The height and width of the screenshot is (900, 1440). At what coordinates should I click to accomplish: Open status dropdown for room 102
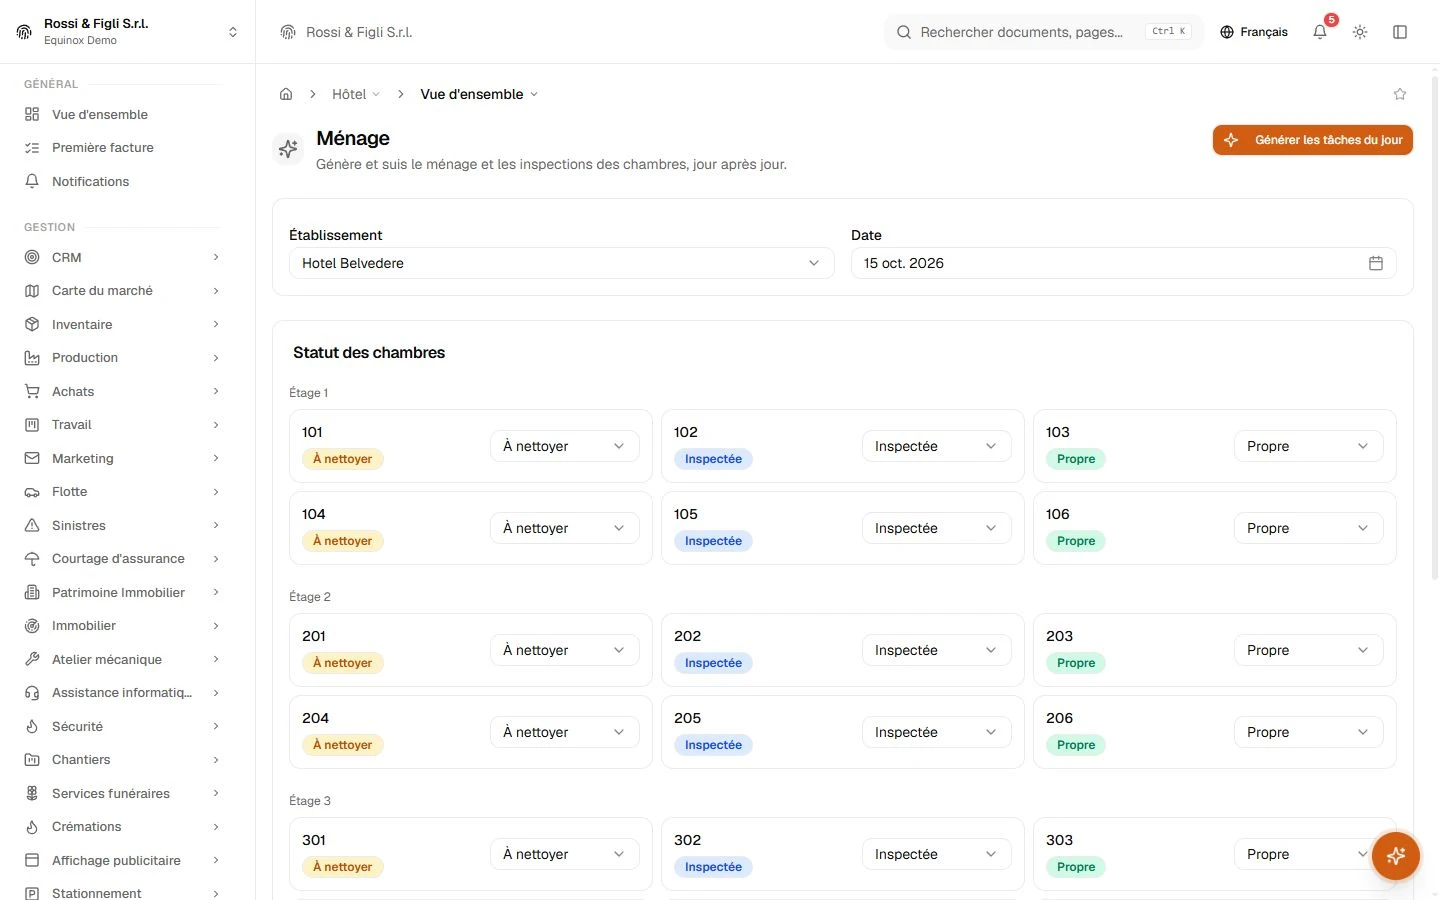point(936,446)
